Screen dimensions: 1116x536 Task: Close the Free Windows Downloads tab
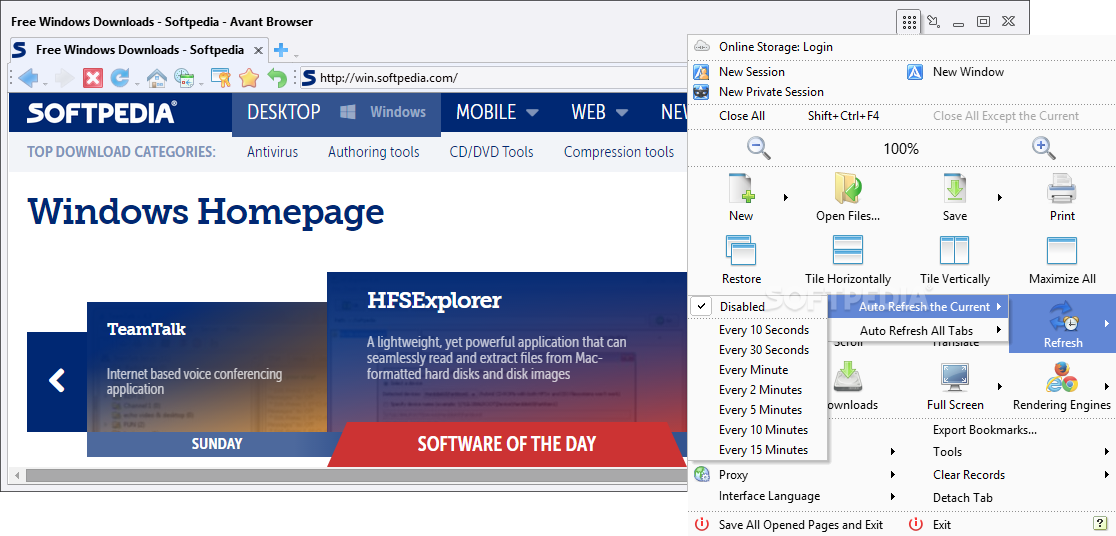click(258, 50)
